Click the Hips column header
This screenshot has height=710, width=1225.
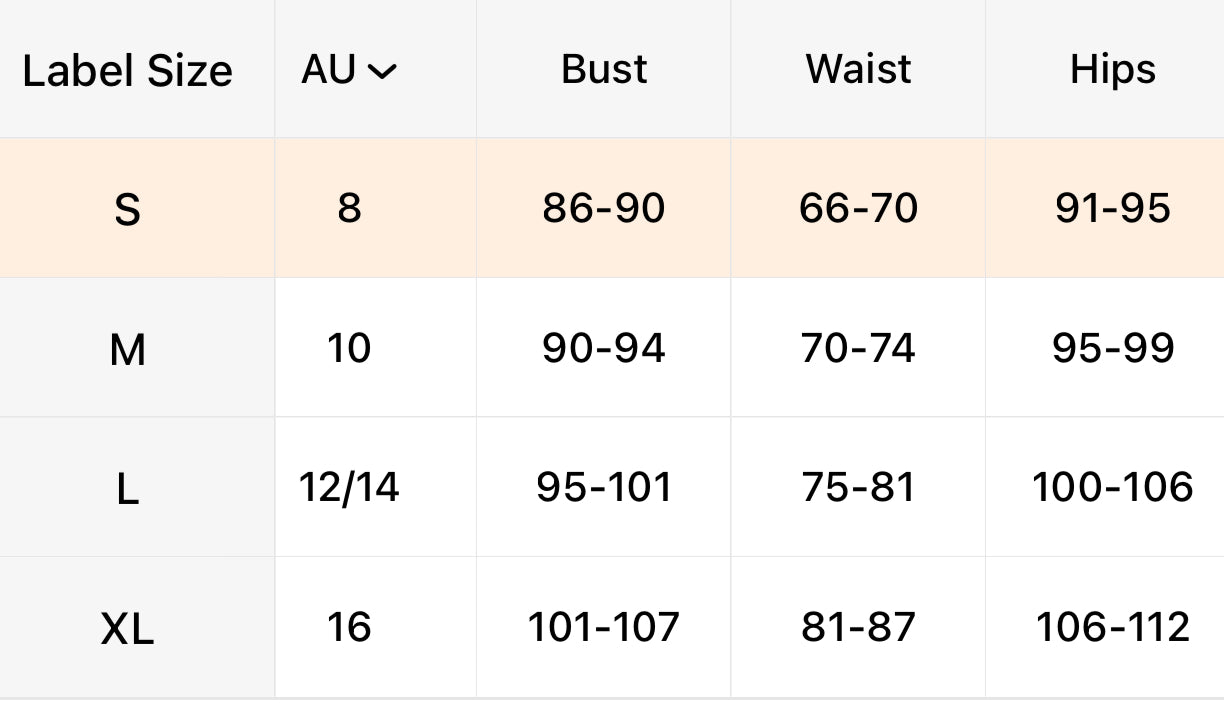coord(1112,69)
